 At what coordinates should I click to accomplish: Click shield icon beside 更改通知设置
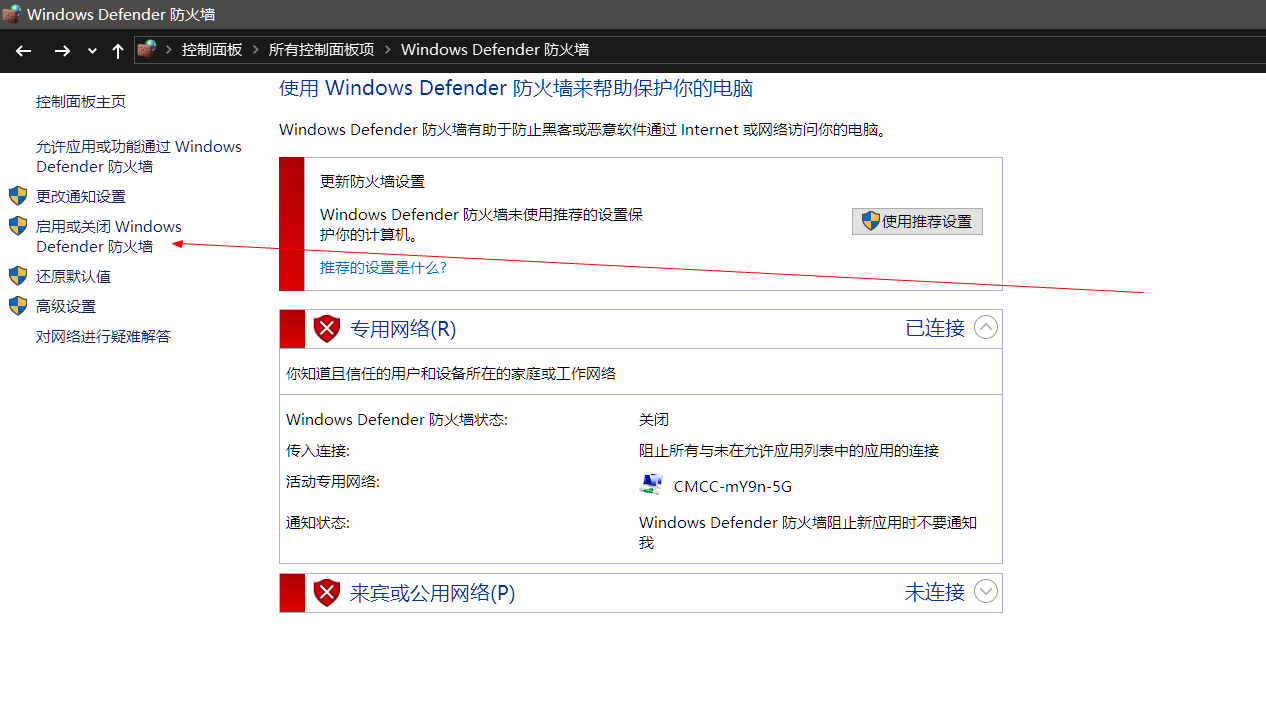click(x=18, y=196)
